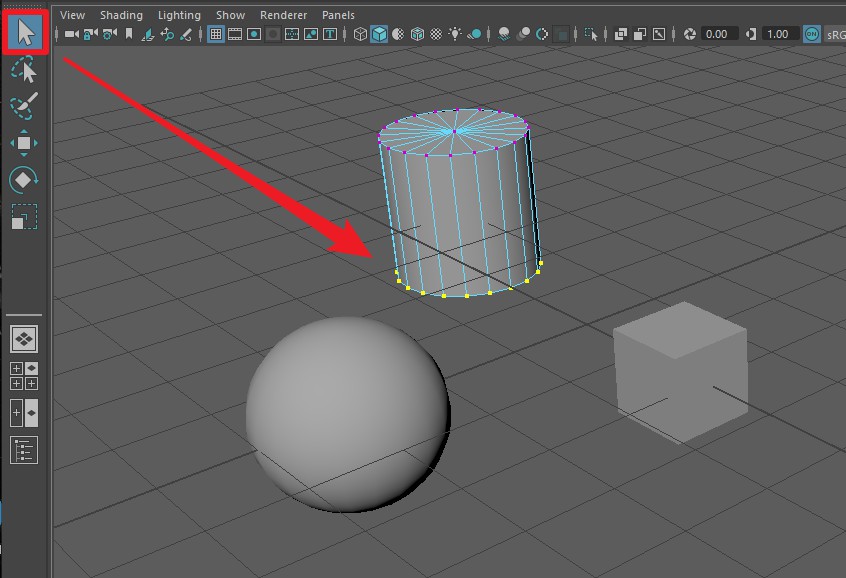Click the Gamma value field 1.00
846x578 pixels.
781,35
